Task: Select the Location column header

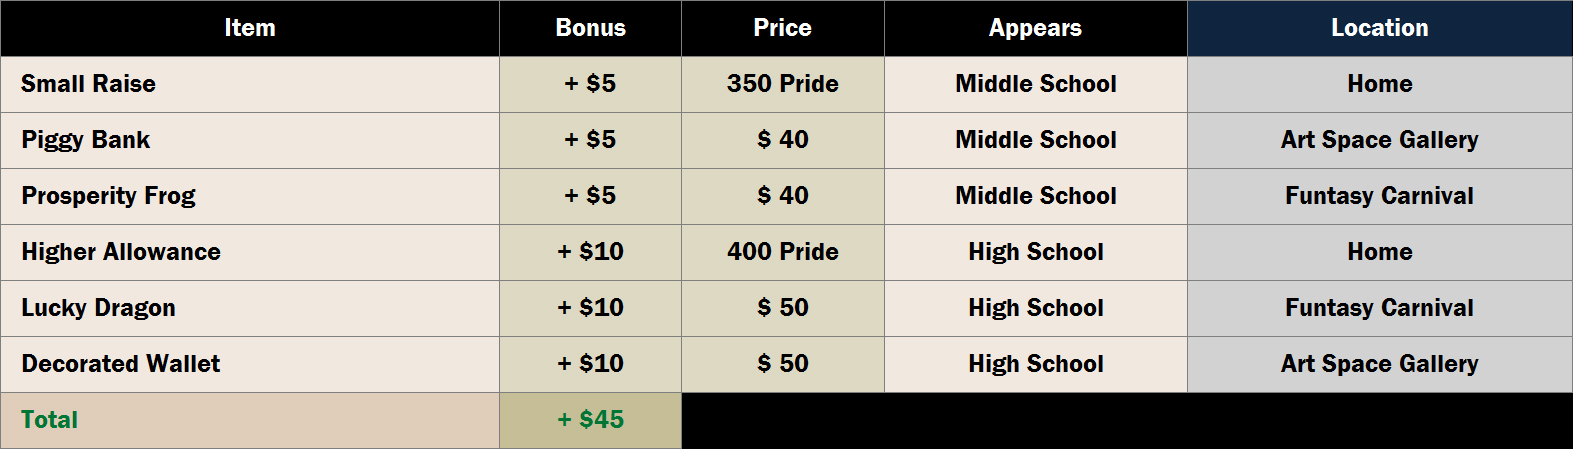Action: (1379, 28)
